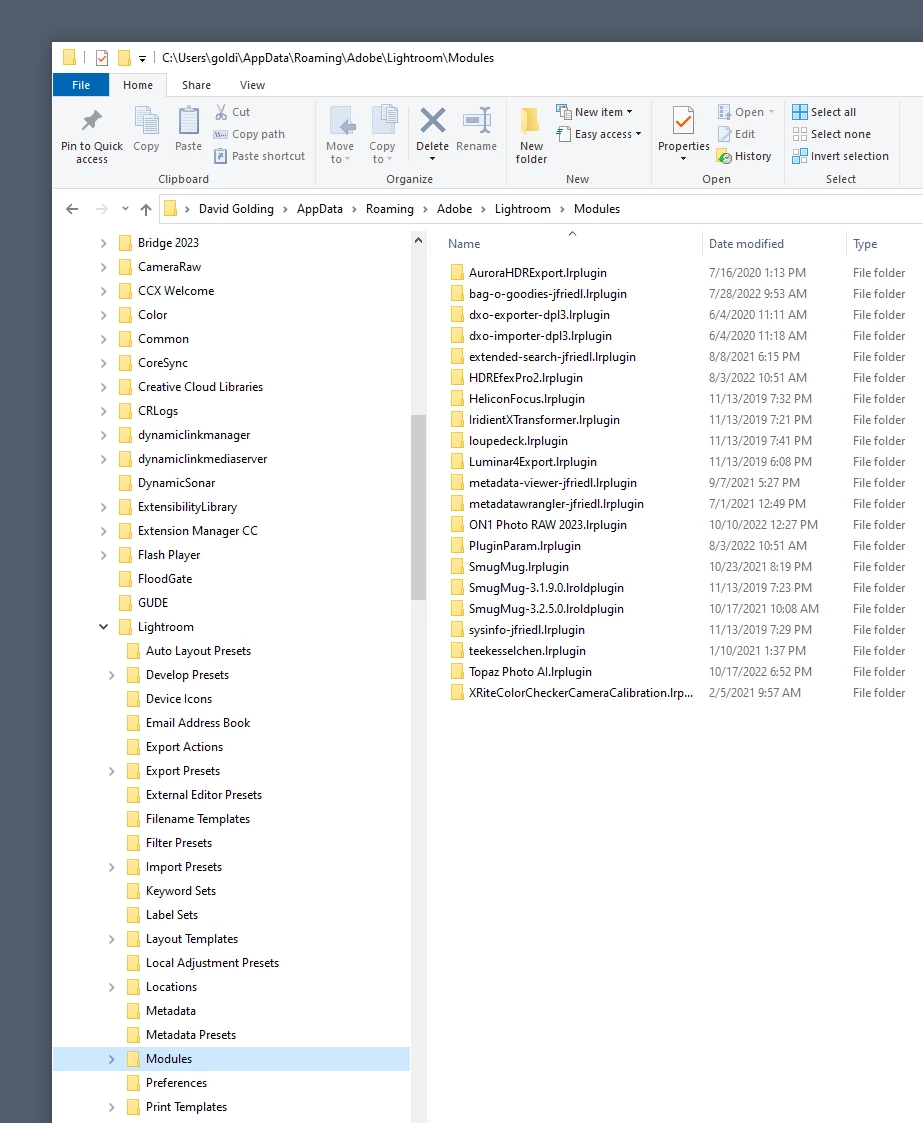This screenshot has height=1123, width=923.
Task: Select loupedeck.lrplugin folder
Action: pyautogui.click(x=518, y=441)
